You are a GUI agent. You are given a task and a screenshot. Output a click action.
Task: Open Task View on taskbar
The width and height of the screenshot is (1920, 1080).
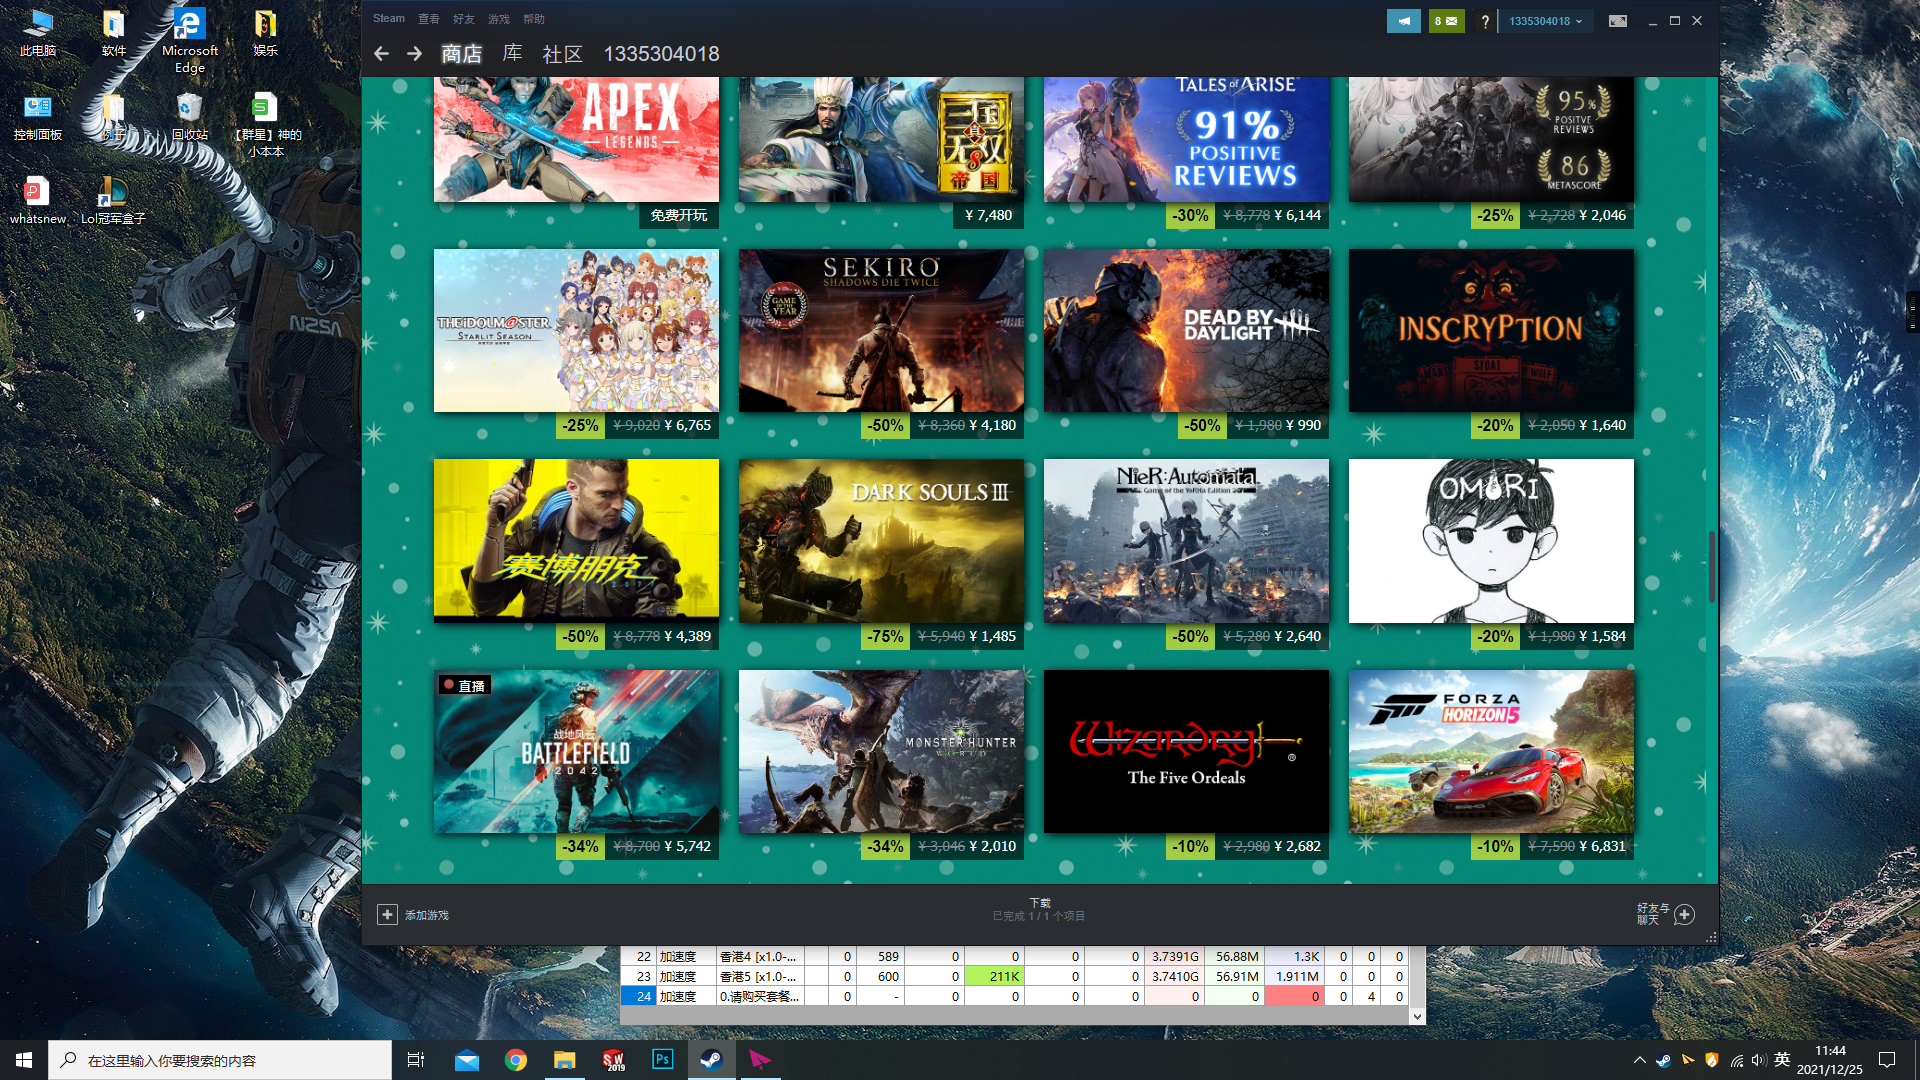tap(416, 1060)
